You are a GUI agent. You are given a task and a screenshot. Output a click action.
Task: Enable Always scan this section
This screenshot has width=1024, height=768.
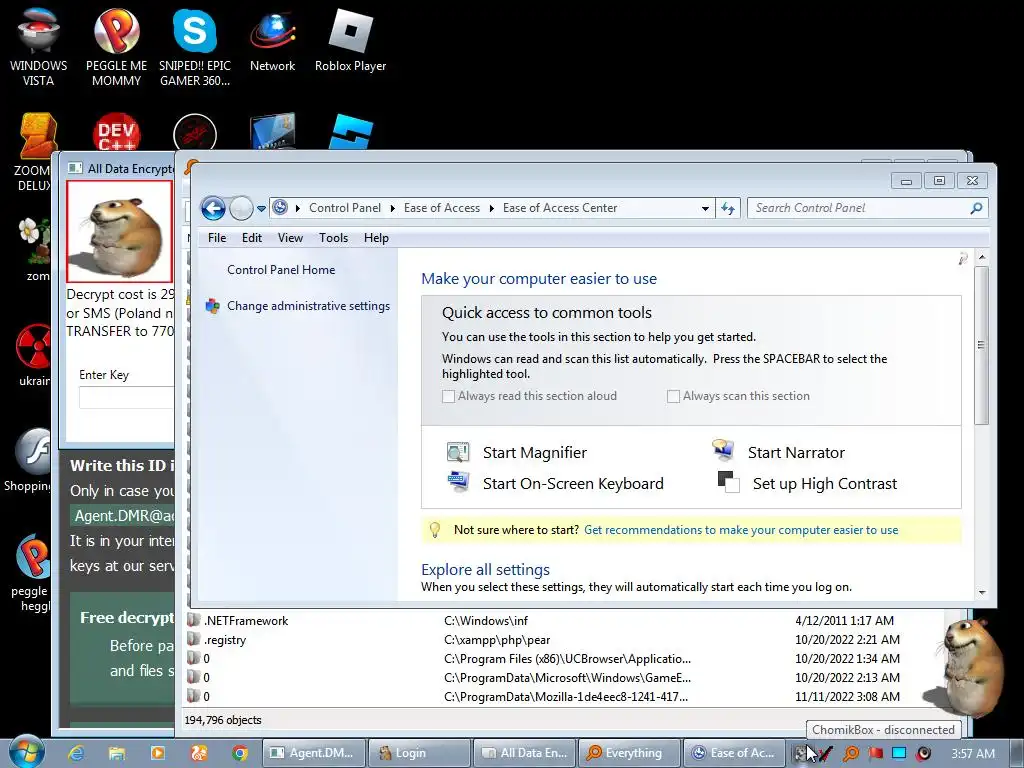pyautogui.click(x=673, y=396)
